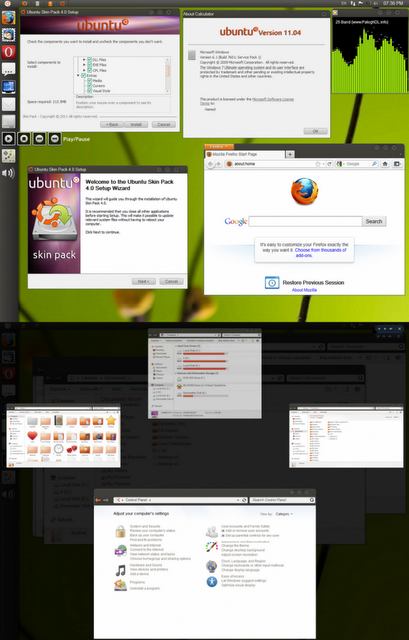Launch Thunderbird mail stamp icon in dock
This screenshot has width=409, height=640.
[9, 35]
